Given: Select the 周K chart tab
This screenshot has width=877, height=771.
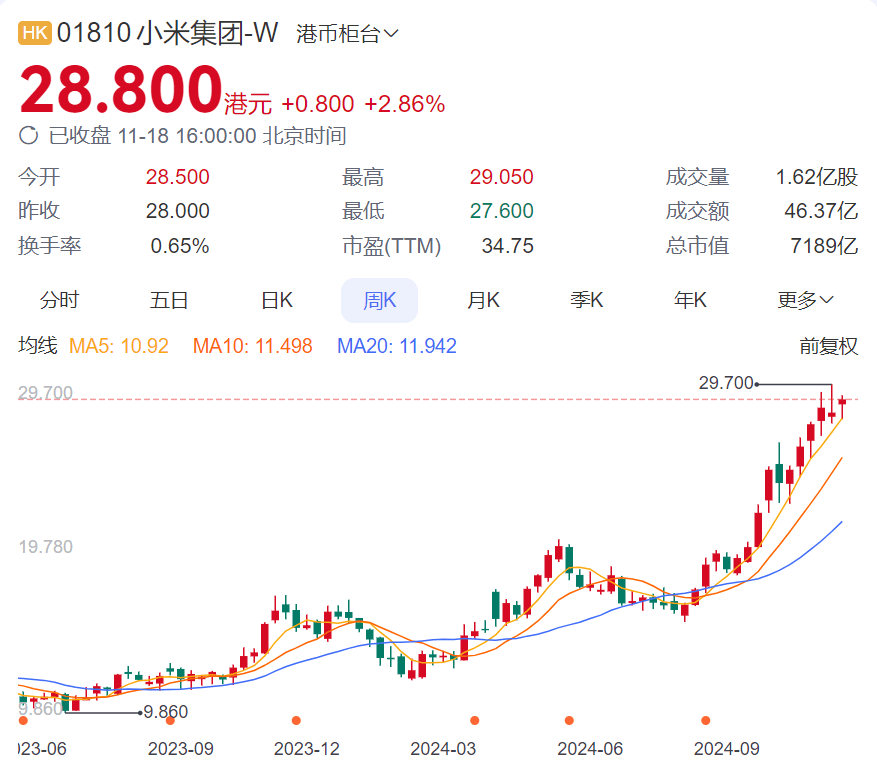Looking at the screenshot, I should [x=379, y=300].
